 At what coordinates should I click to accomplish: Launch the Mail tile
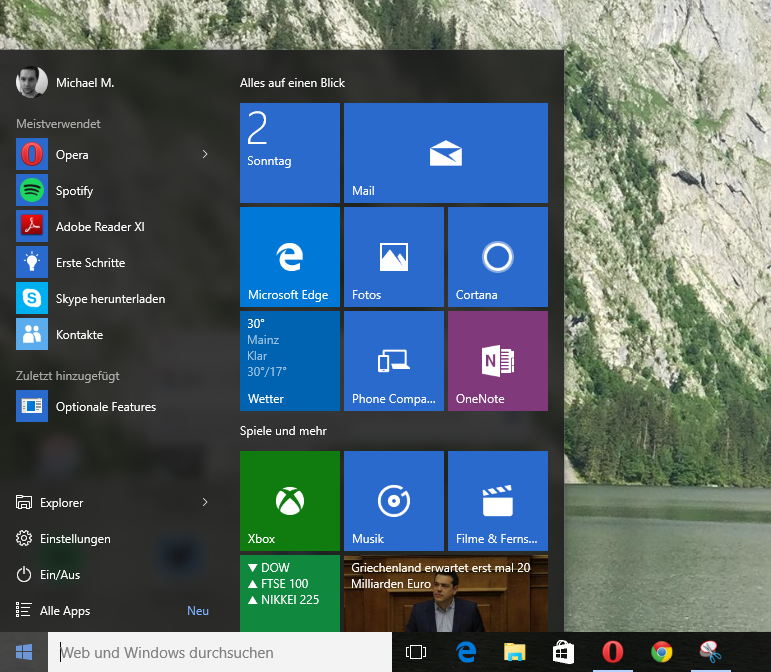(x=445, y=153)
